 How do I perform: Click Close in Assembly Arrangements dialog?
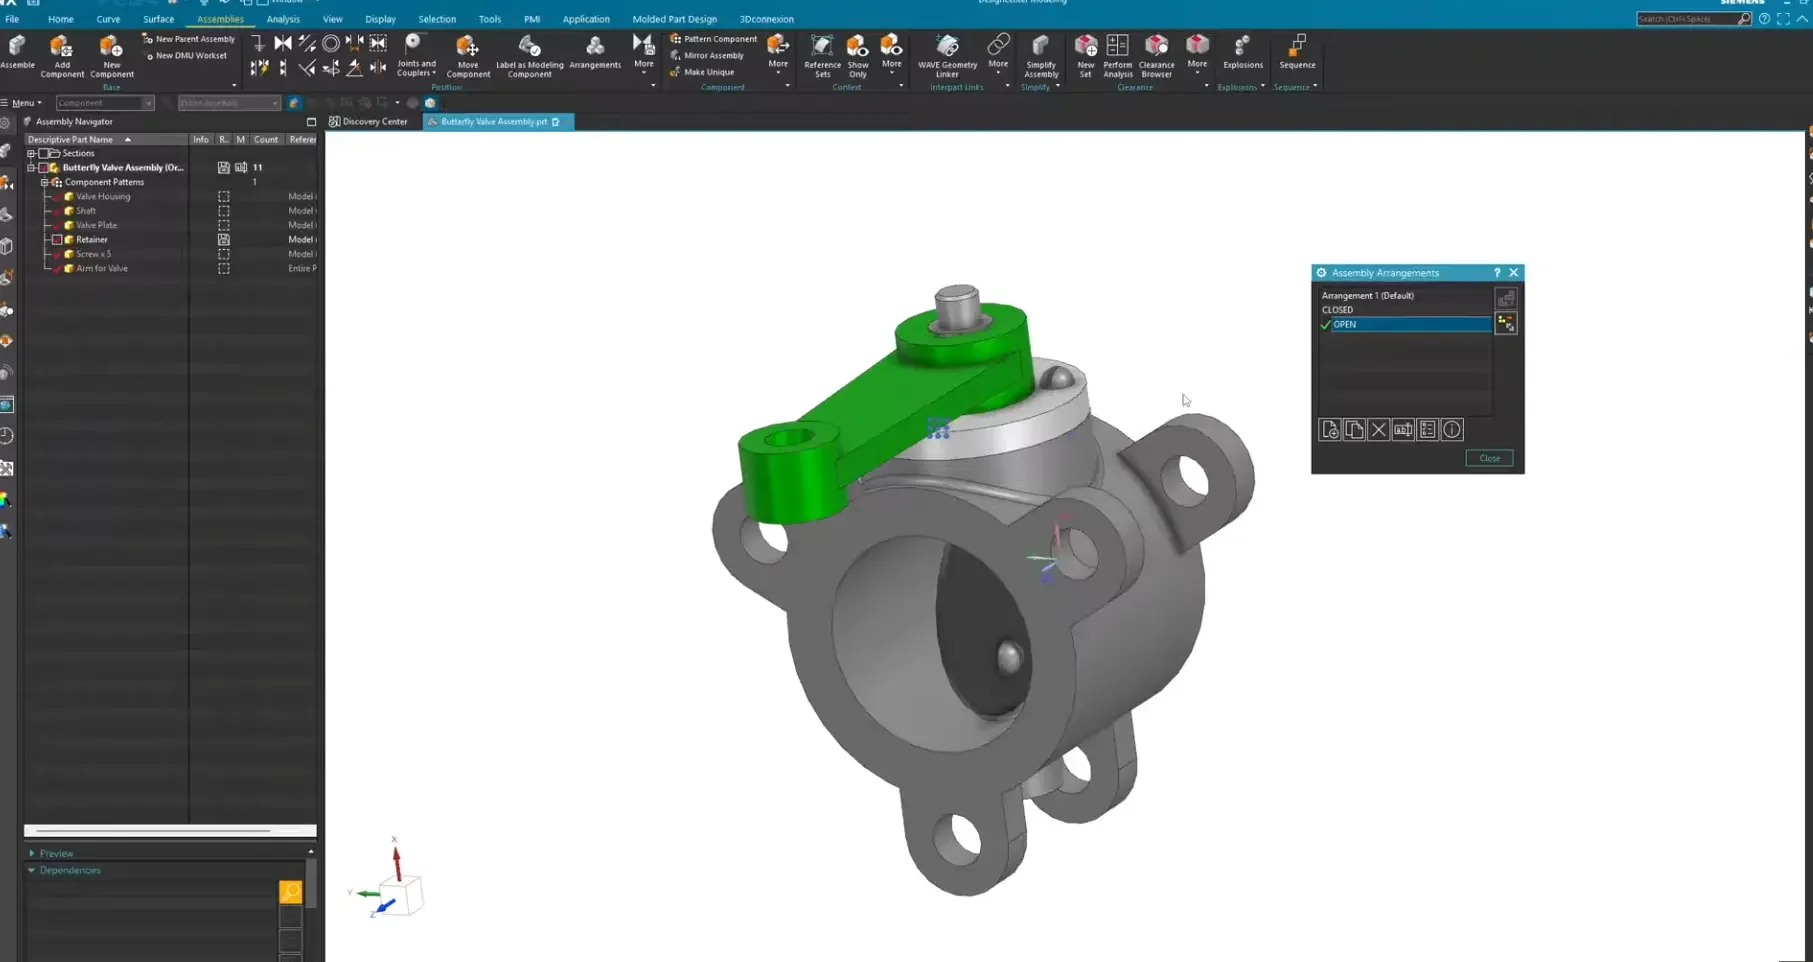pyautogui.click(x=1489, y=458)
